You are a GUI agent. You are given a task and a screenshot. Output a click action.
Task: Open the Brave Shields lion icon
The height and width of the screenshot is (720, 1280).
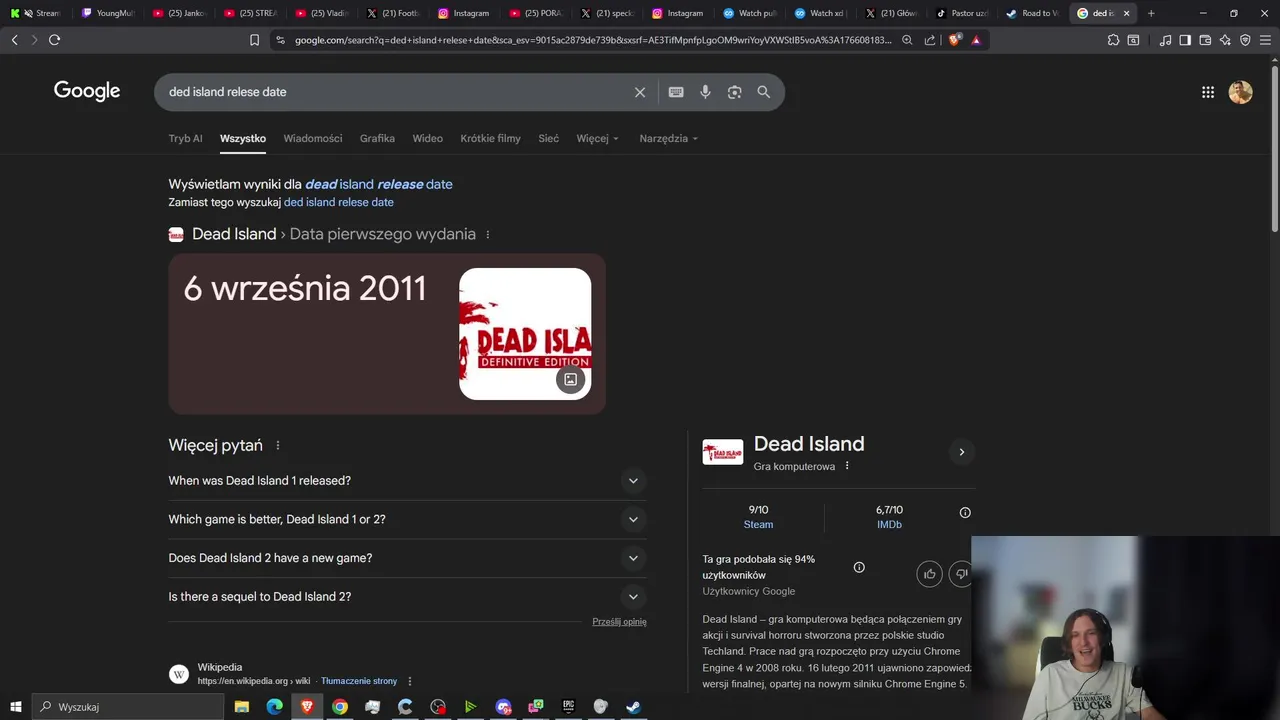pos(954,40)
